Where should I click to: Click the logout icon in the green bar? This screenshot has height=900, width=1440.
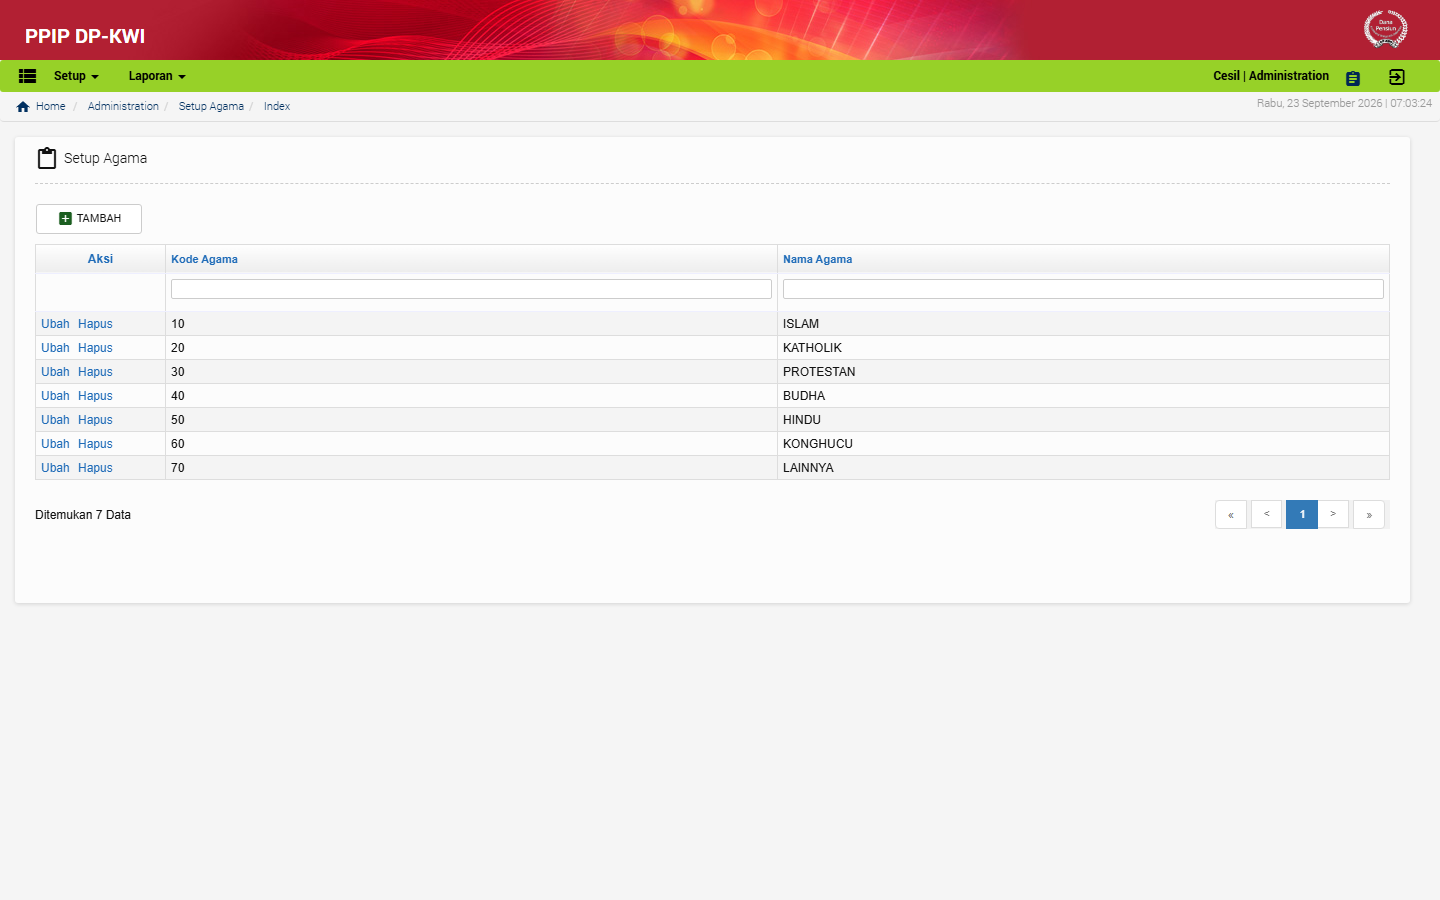point(1397,77)
